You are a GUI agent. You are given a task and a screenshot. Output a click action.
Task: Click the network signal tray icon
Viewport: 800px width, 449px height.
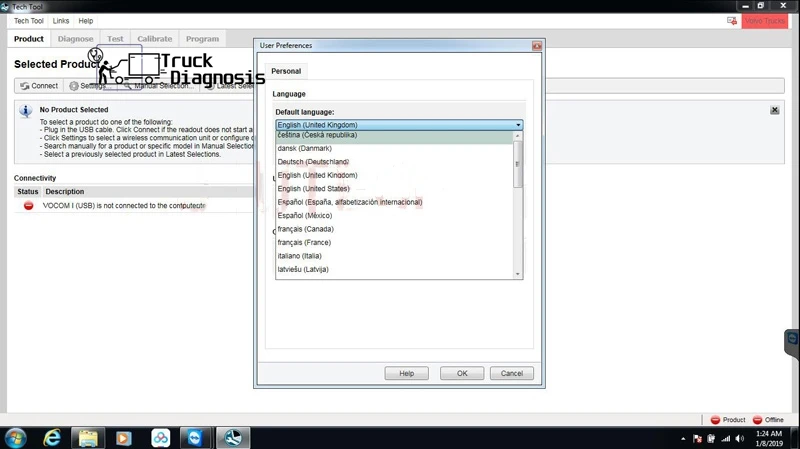pos(726,439)
